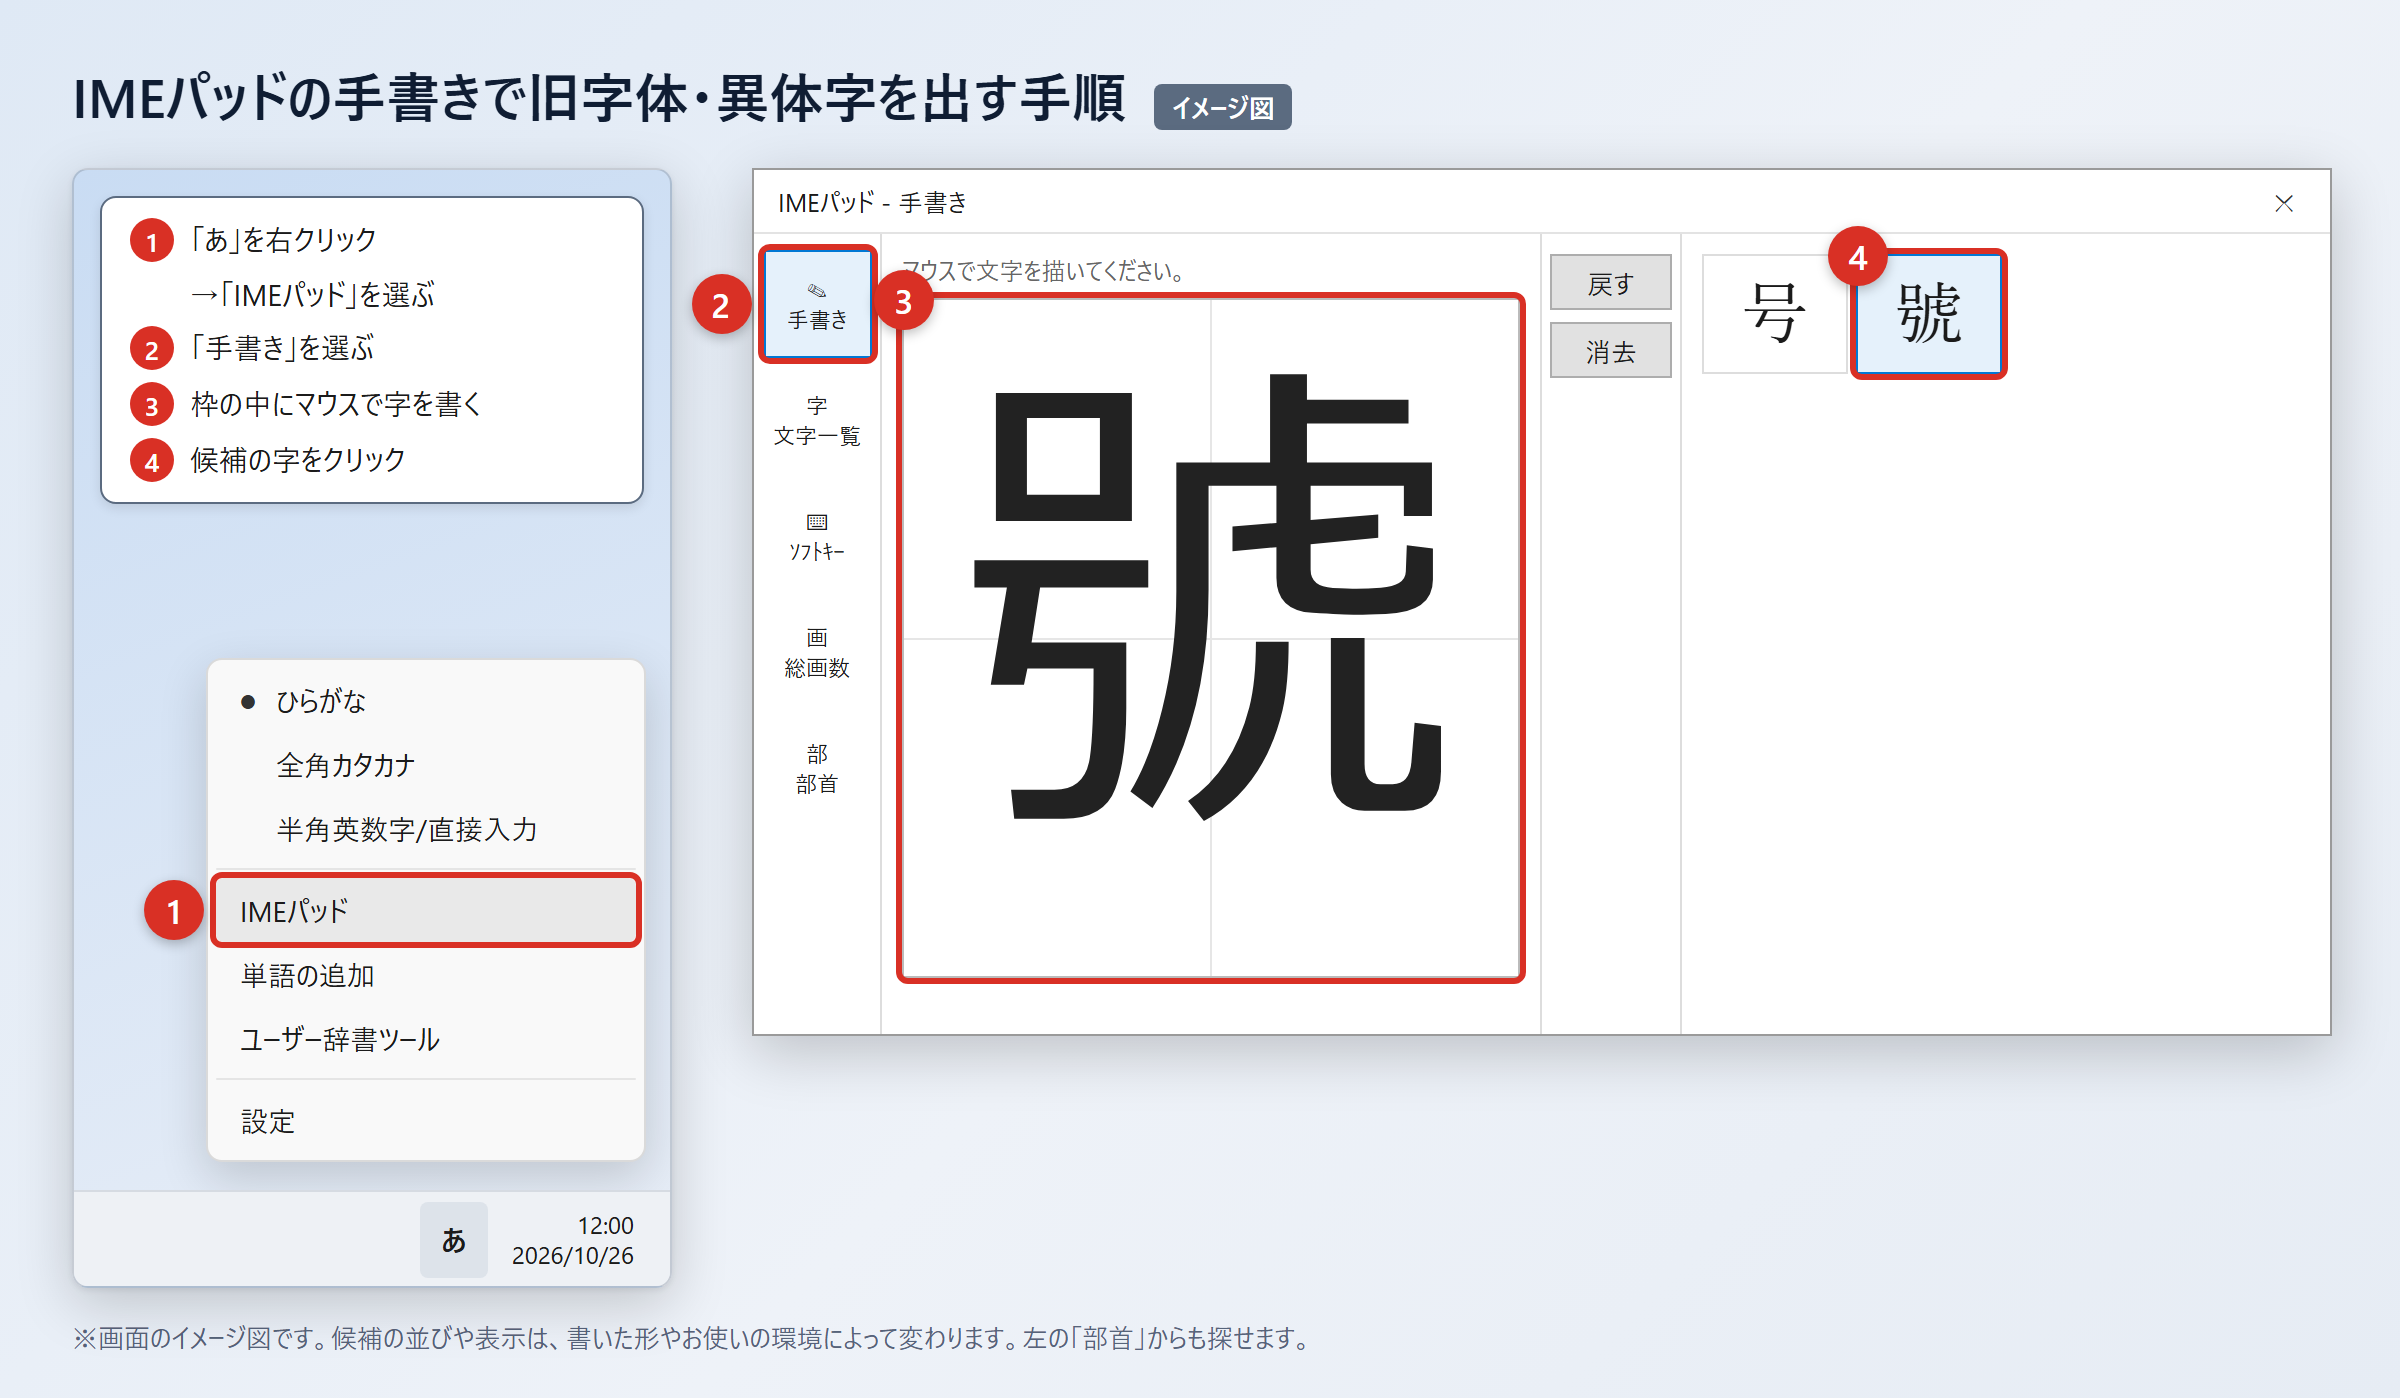Open the 文字一覧 character list mode
Screen dimensions: 2400x1398
tap(817, 421)
